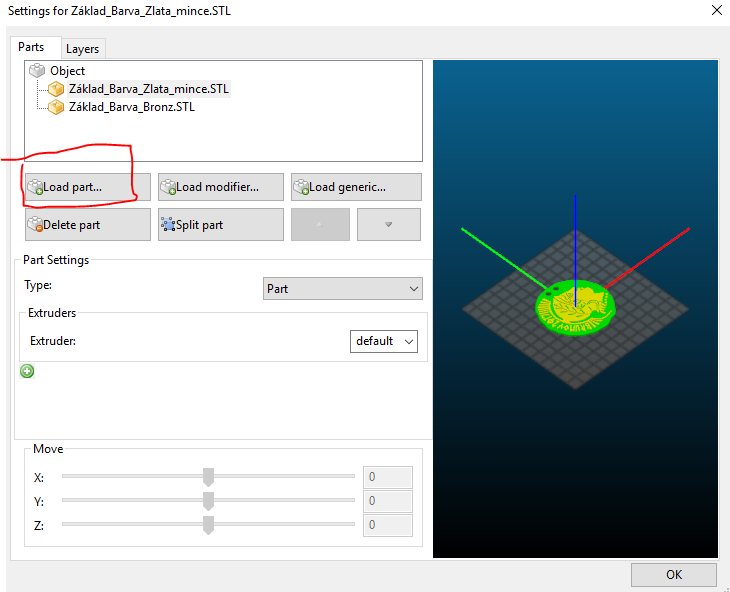Switch to the Parts tab

[31, 48]
